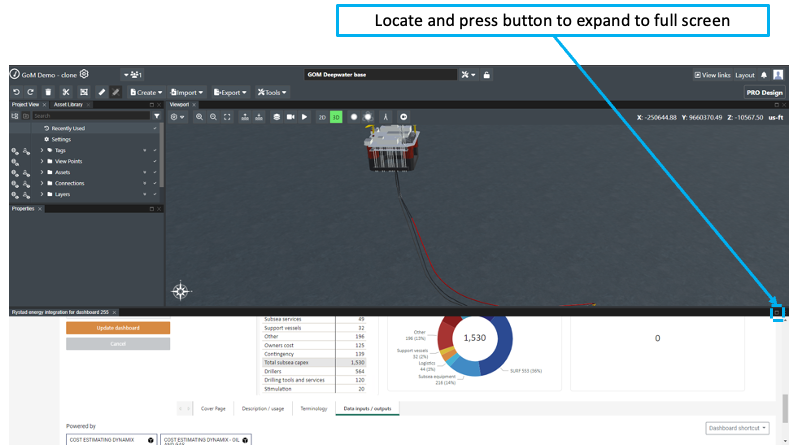Toggle the solid sphere shading mode
The image size is (794, 445).
(354, 117)
